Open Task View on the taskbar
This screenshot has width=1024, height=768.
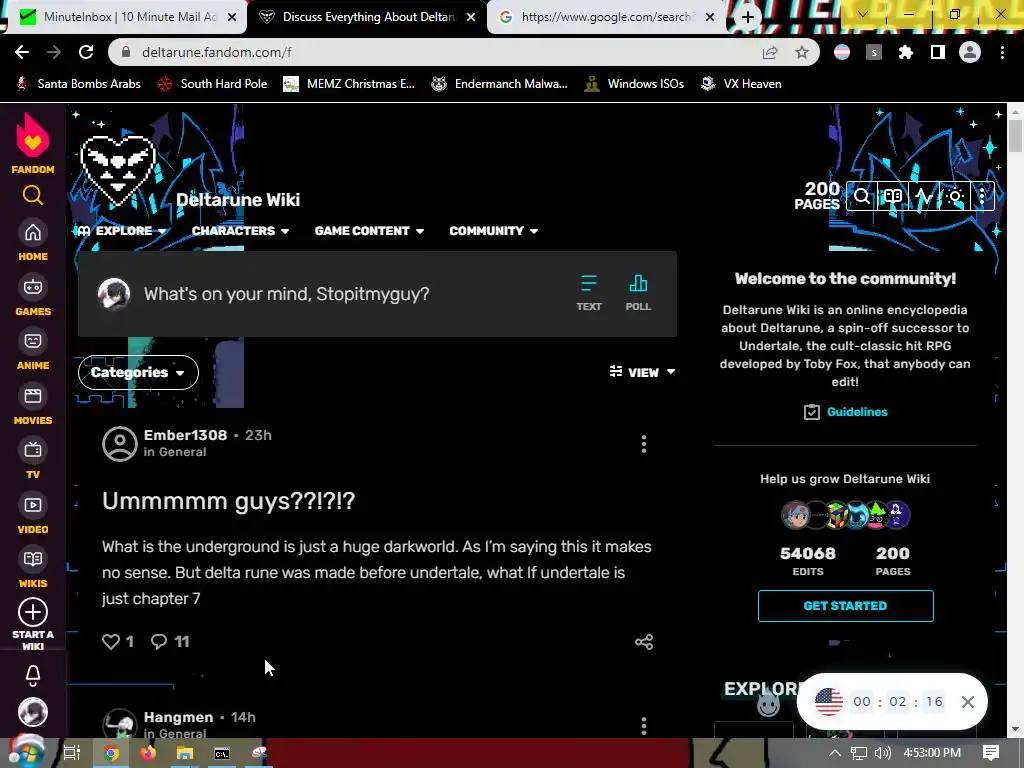[71, 753]
